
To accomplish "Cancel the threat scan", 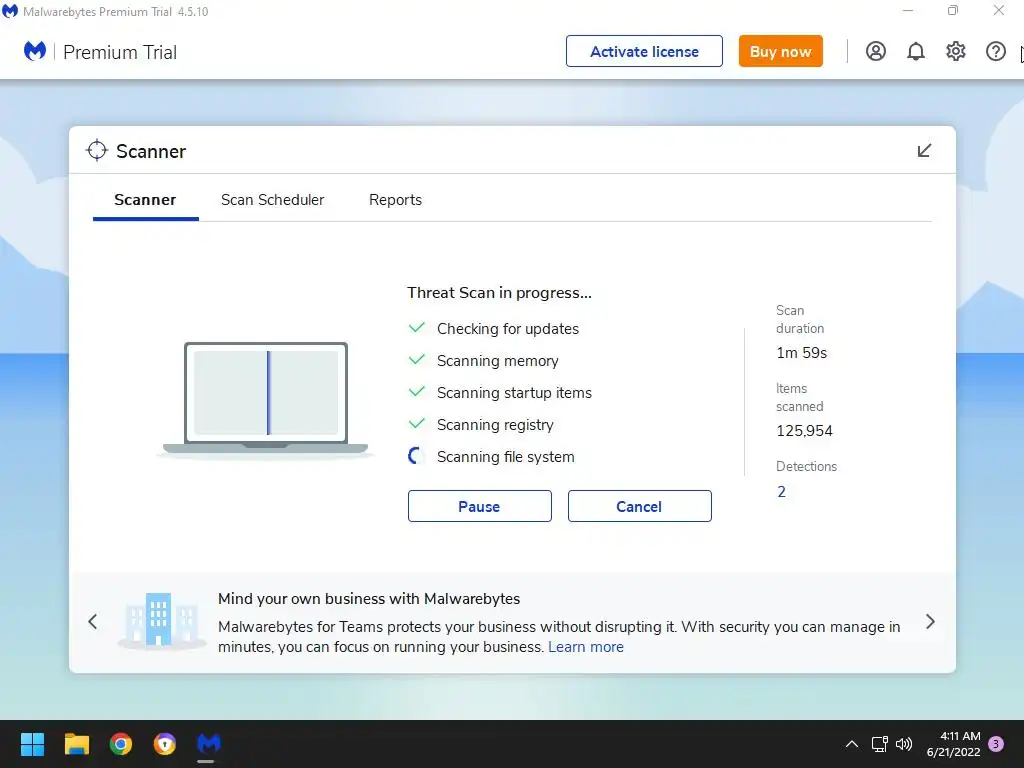I will pos(639,506).
